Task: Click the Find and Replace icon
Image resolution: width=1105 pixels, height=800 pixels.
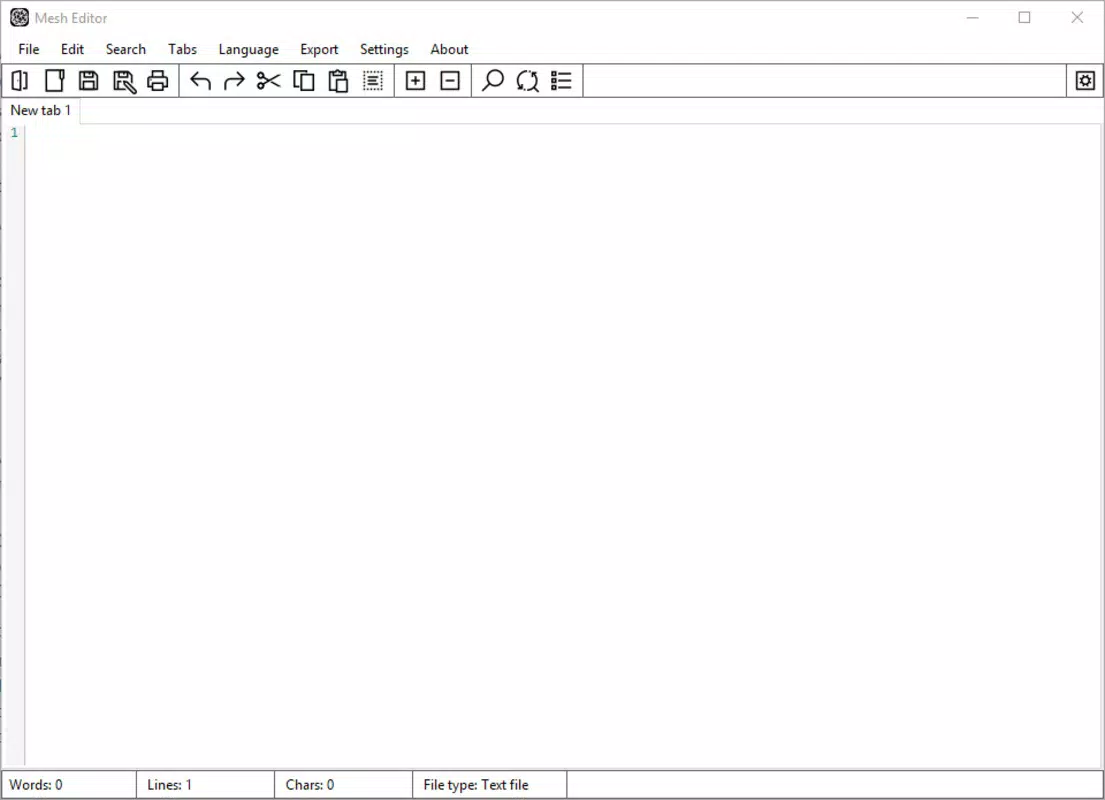Action: click(x=527, y=80)
